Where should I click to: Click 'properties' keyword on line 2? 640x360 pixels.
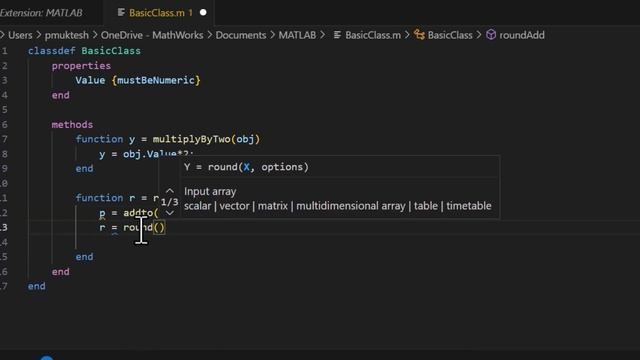pos(81,66)
